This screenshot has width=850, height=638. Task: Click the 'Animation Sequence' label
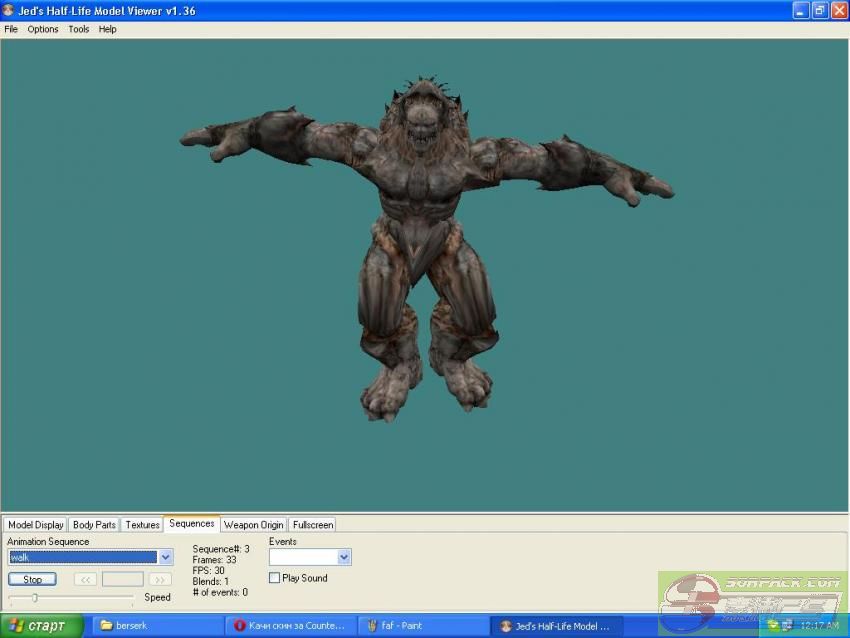48,542
